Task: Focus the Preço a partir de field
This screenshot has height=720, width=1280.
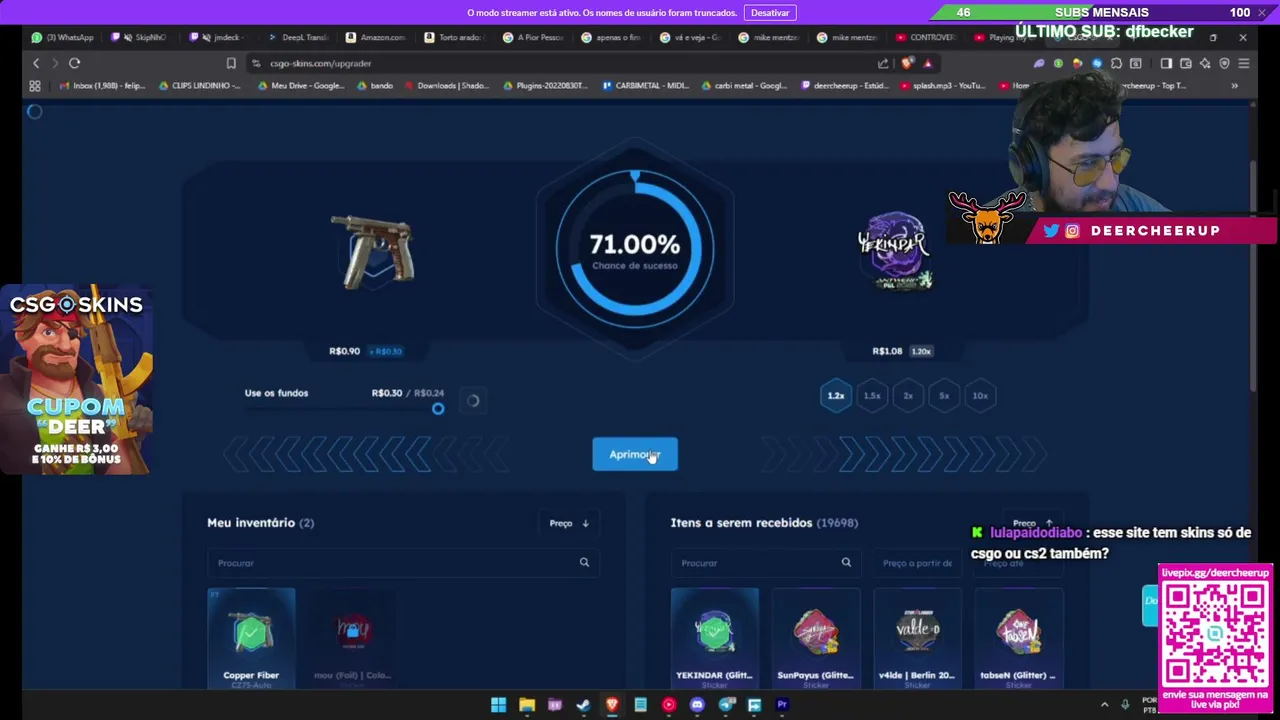Action: (918, 563)
